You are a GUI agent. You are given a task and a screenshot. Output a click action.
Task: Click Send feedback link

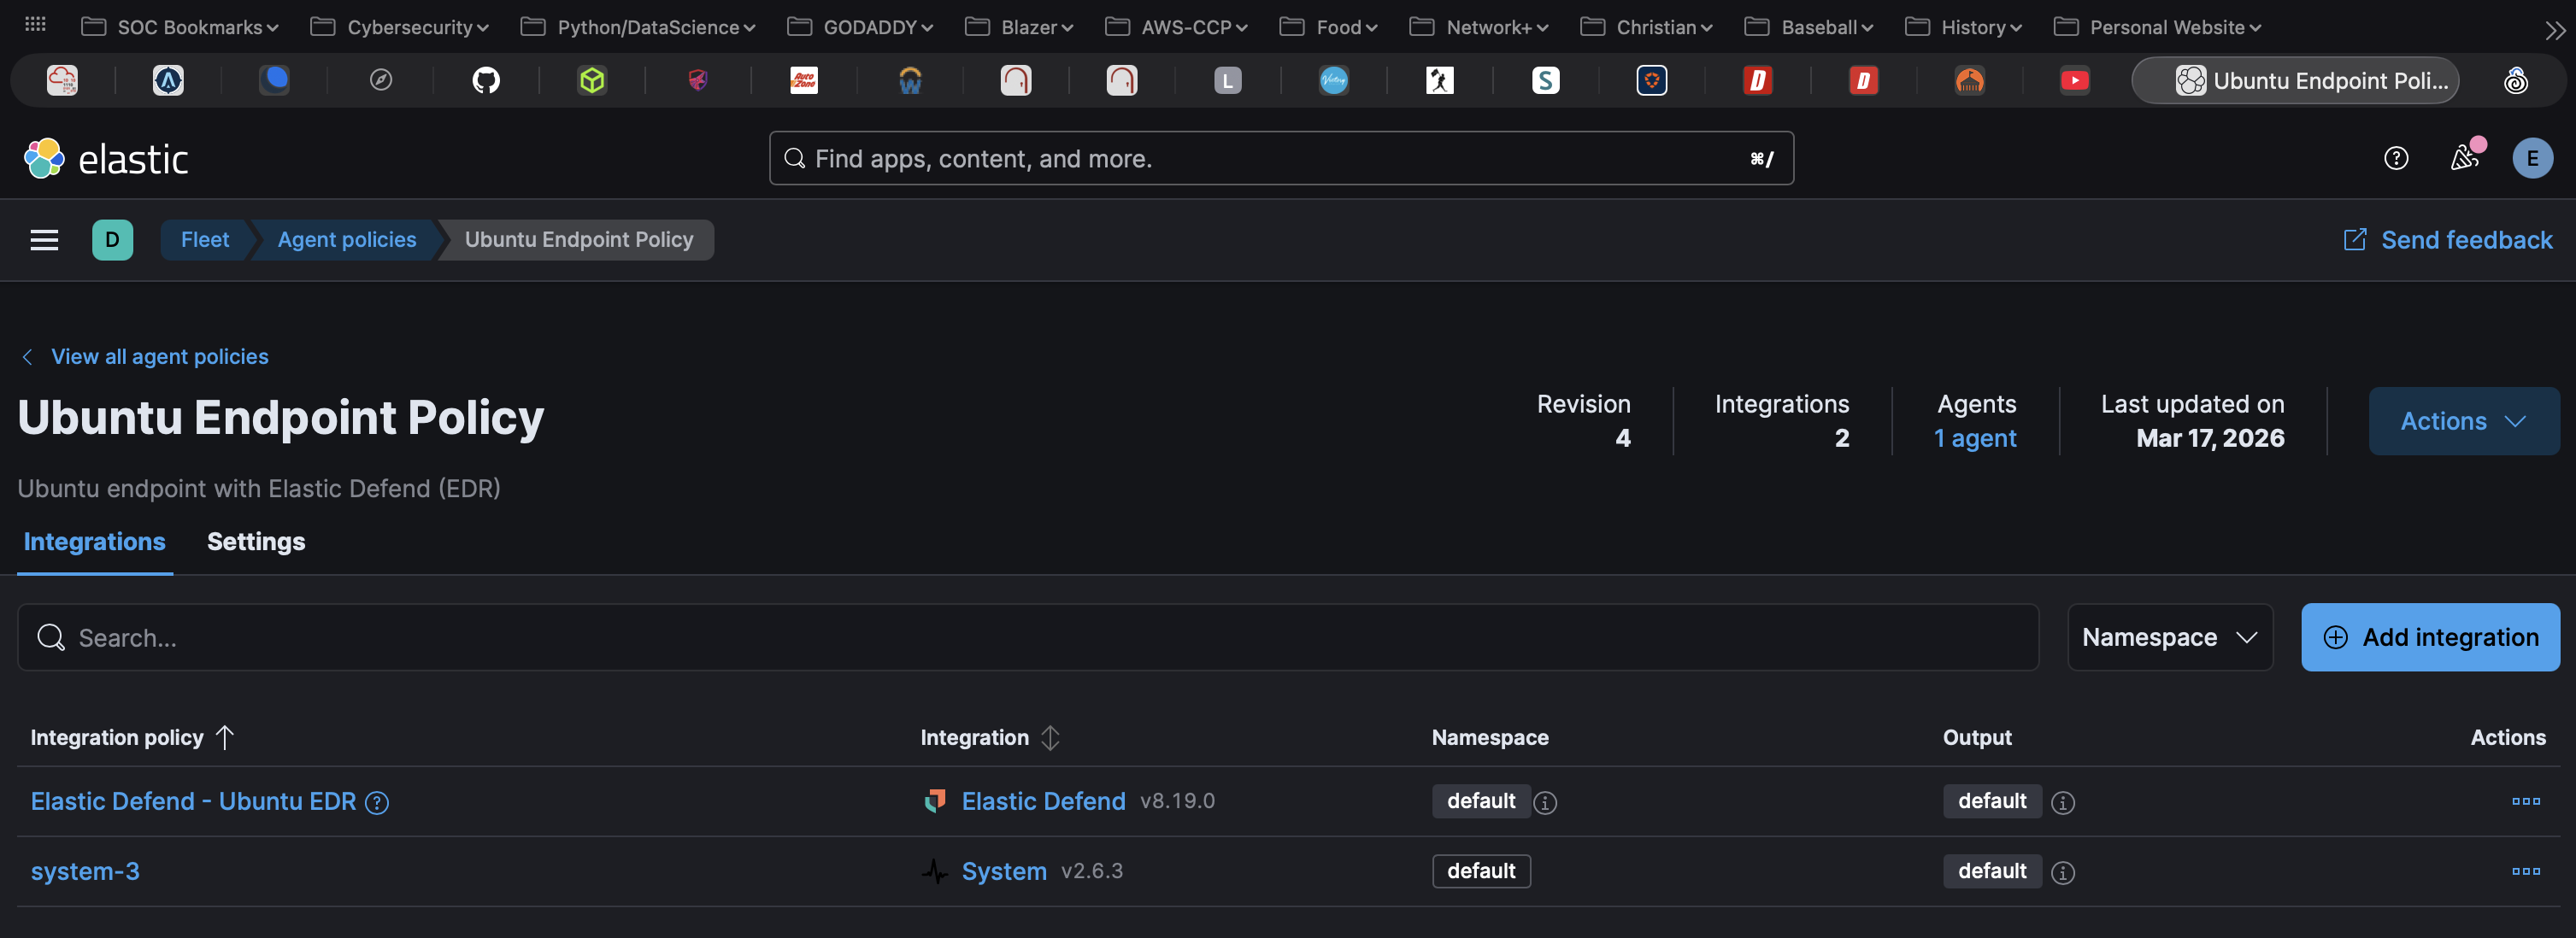tap(2448, 240)
